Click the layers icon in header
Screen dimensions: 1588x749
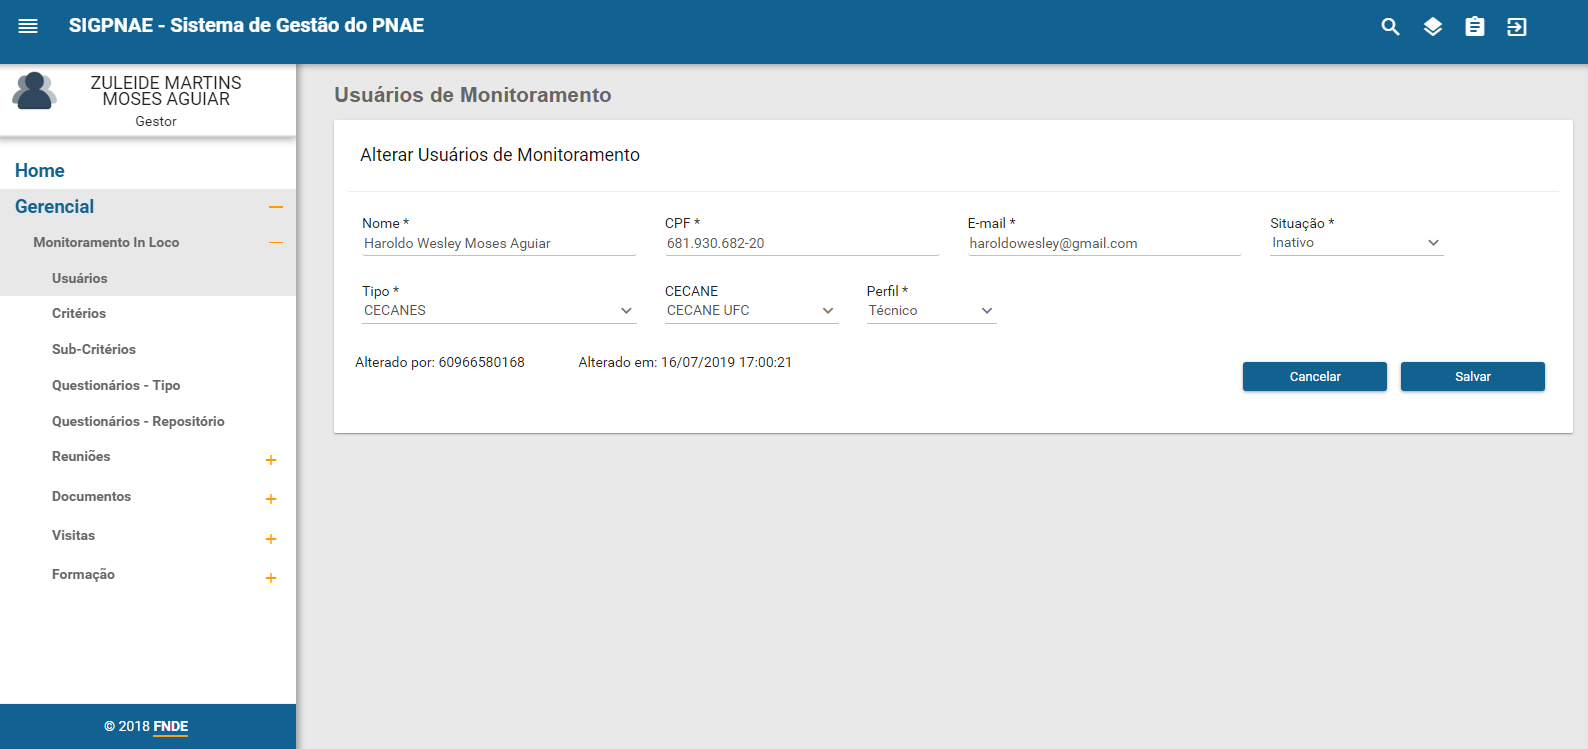[1432, 27]
